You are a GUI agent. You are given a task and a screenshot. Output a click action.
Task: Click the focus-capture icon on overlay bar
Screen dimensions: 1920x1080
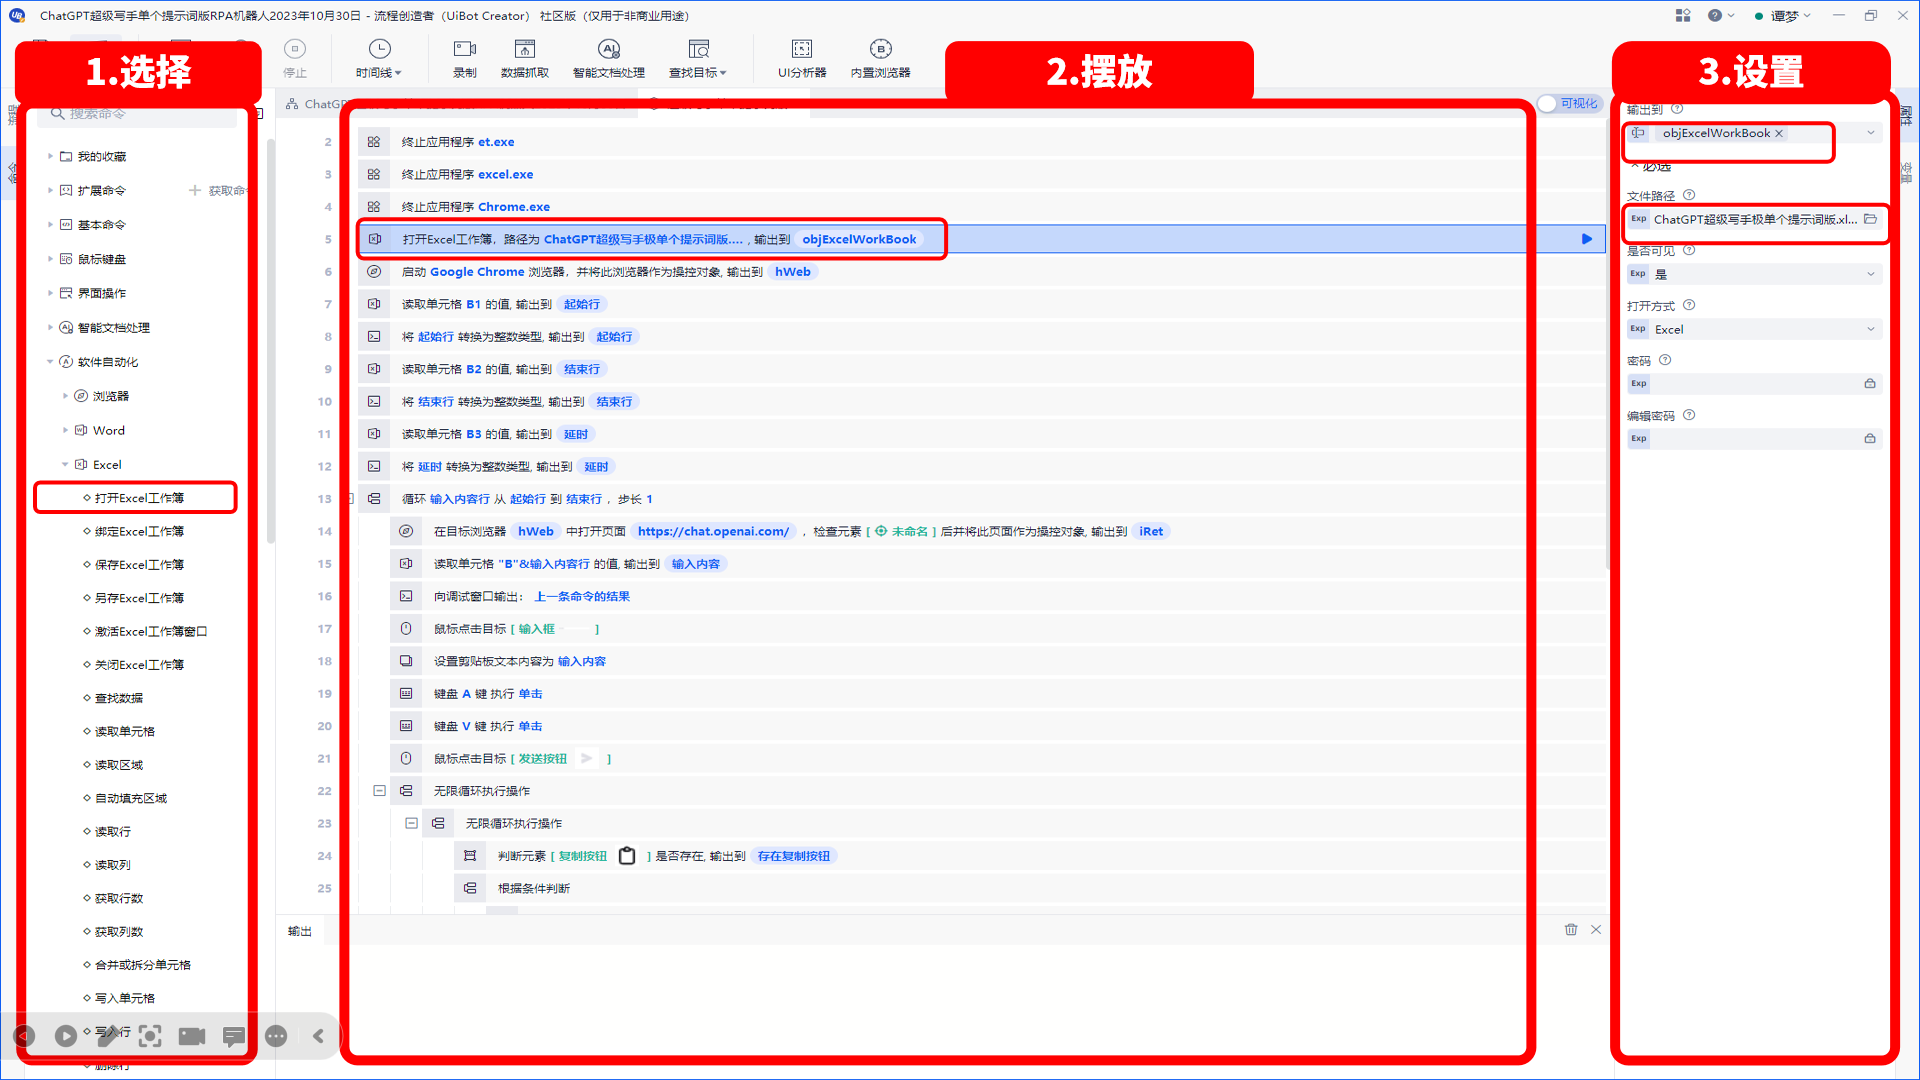point(150,1036)
